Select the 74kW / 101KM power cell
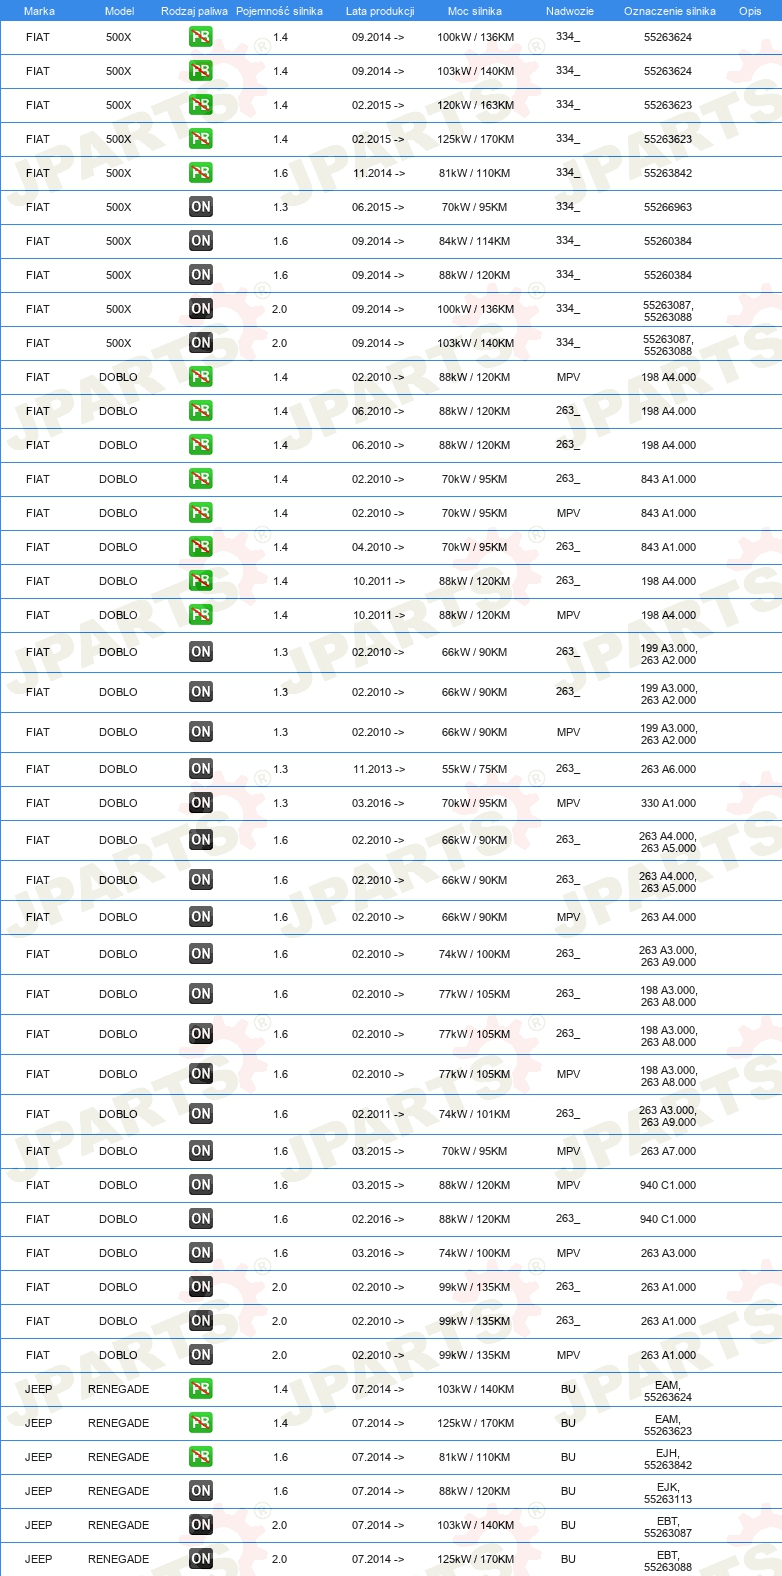This screenshot has height=1576, width=782. point(475,1114)
